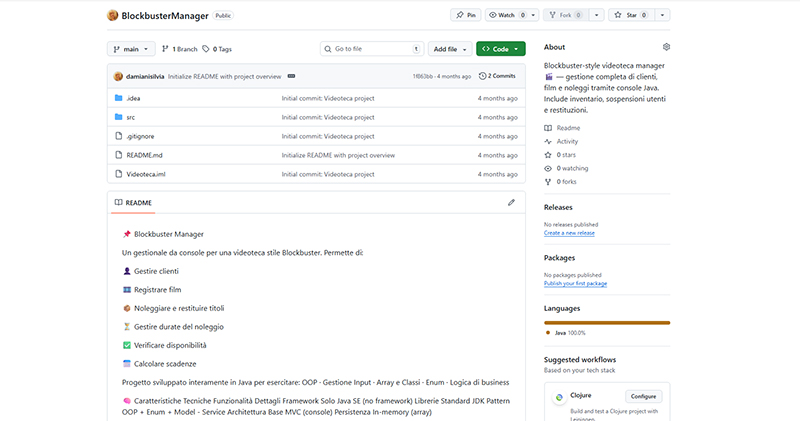
Task: Edit README with the pencil icon
Action: [511, 203]
